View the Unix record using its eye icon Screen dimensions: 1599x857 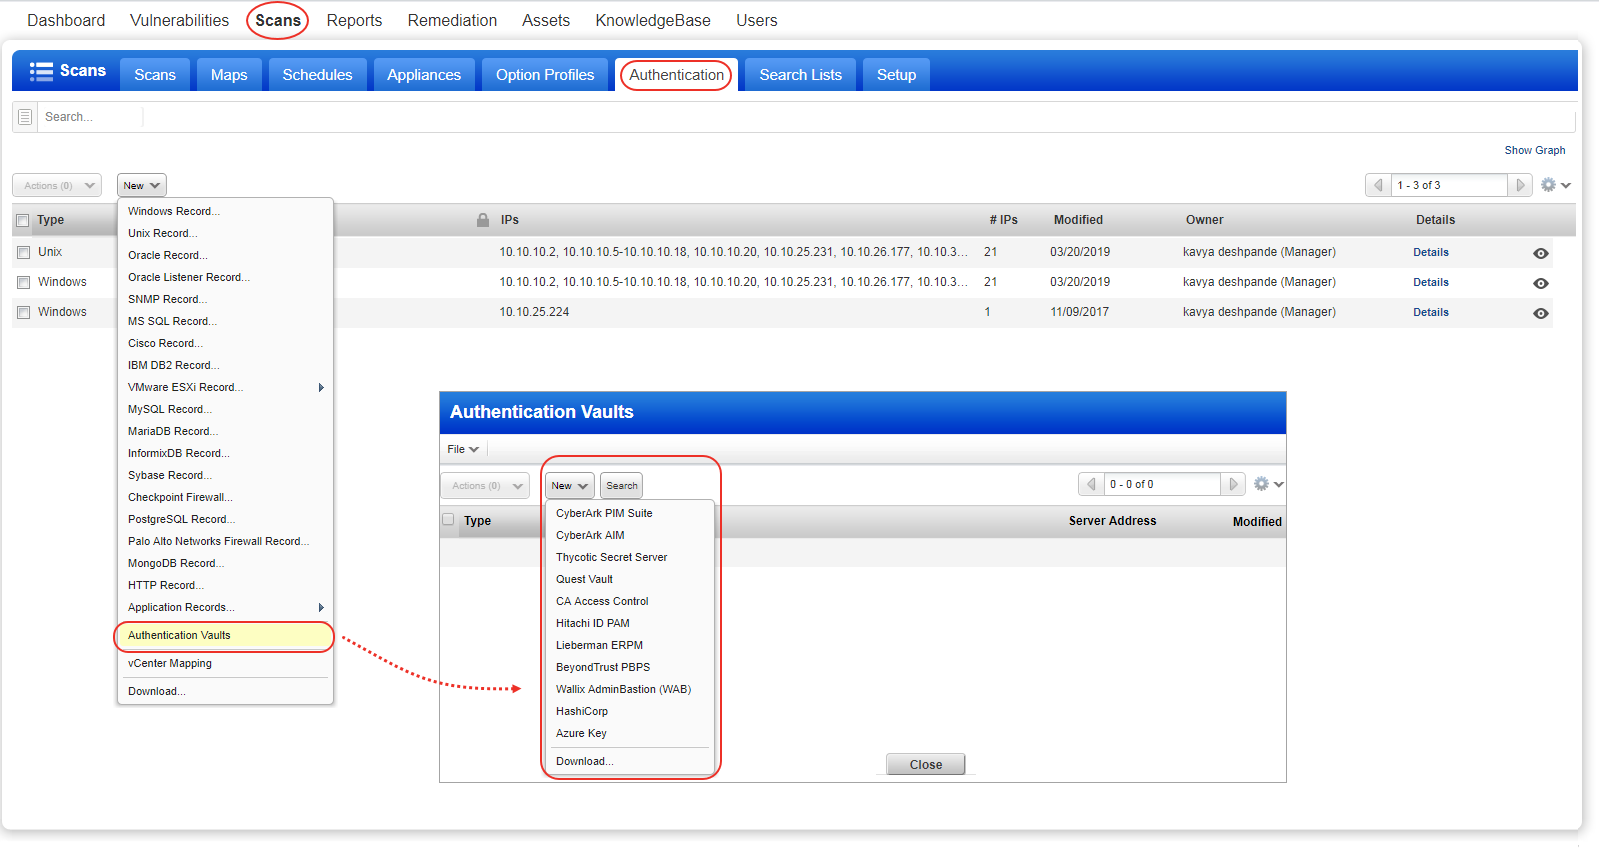coord(1541,253)
